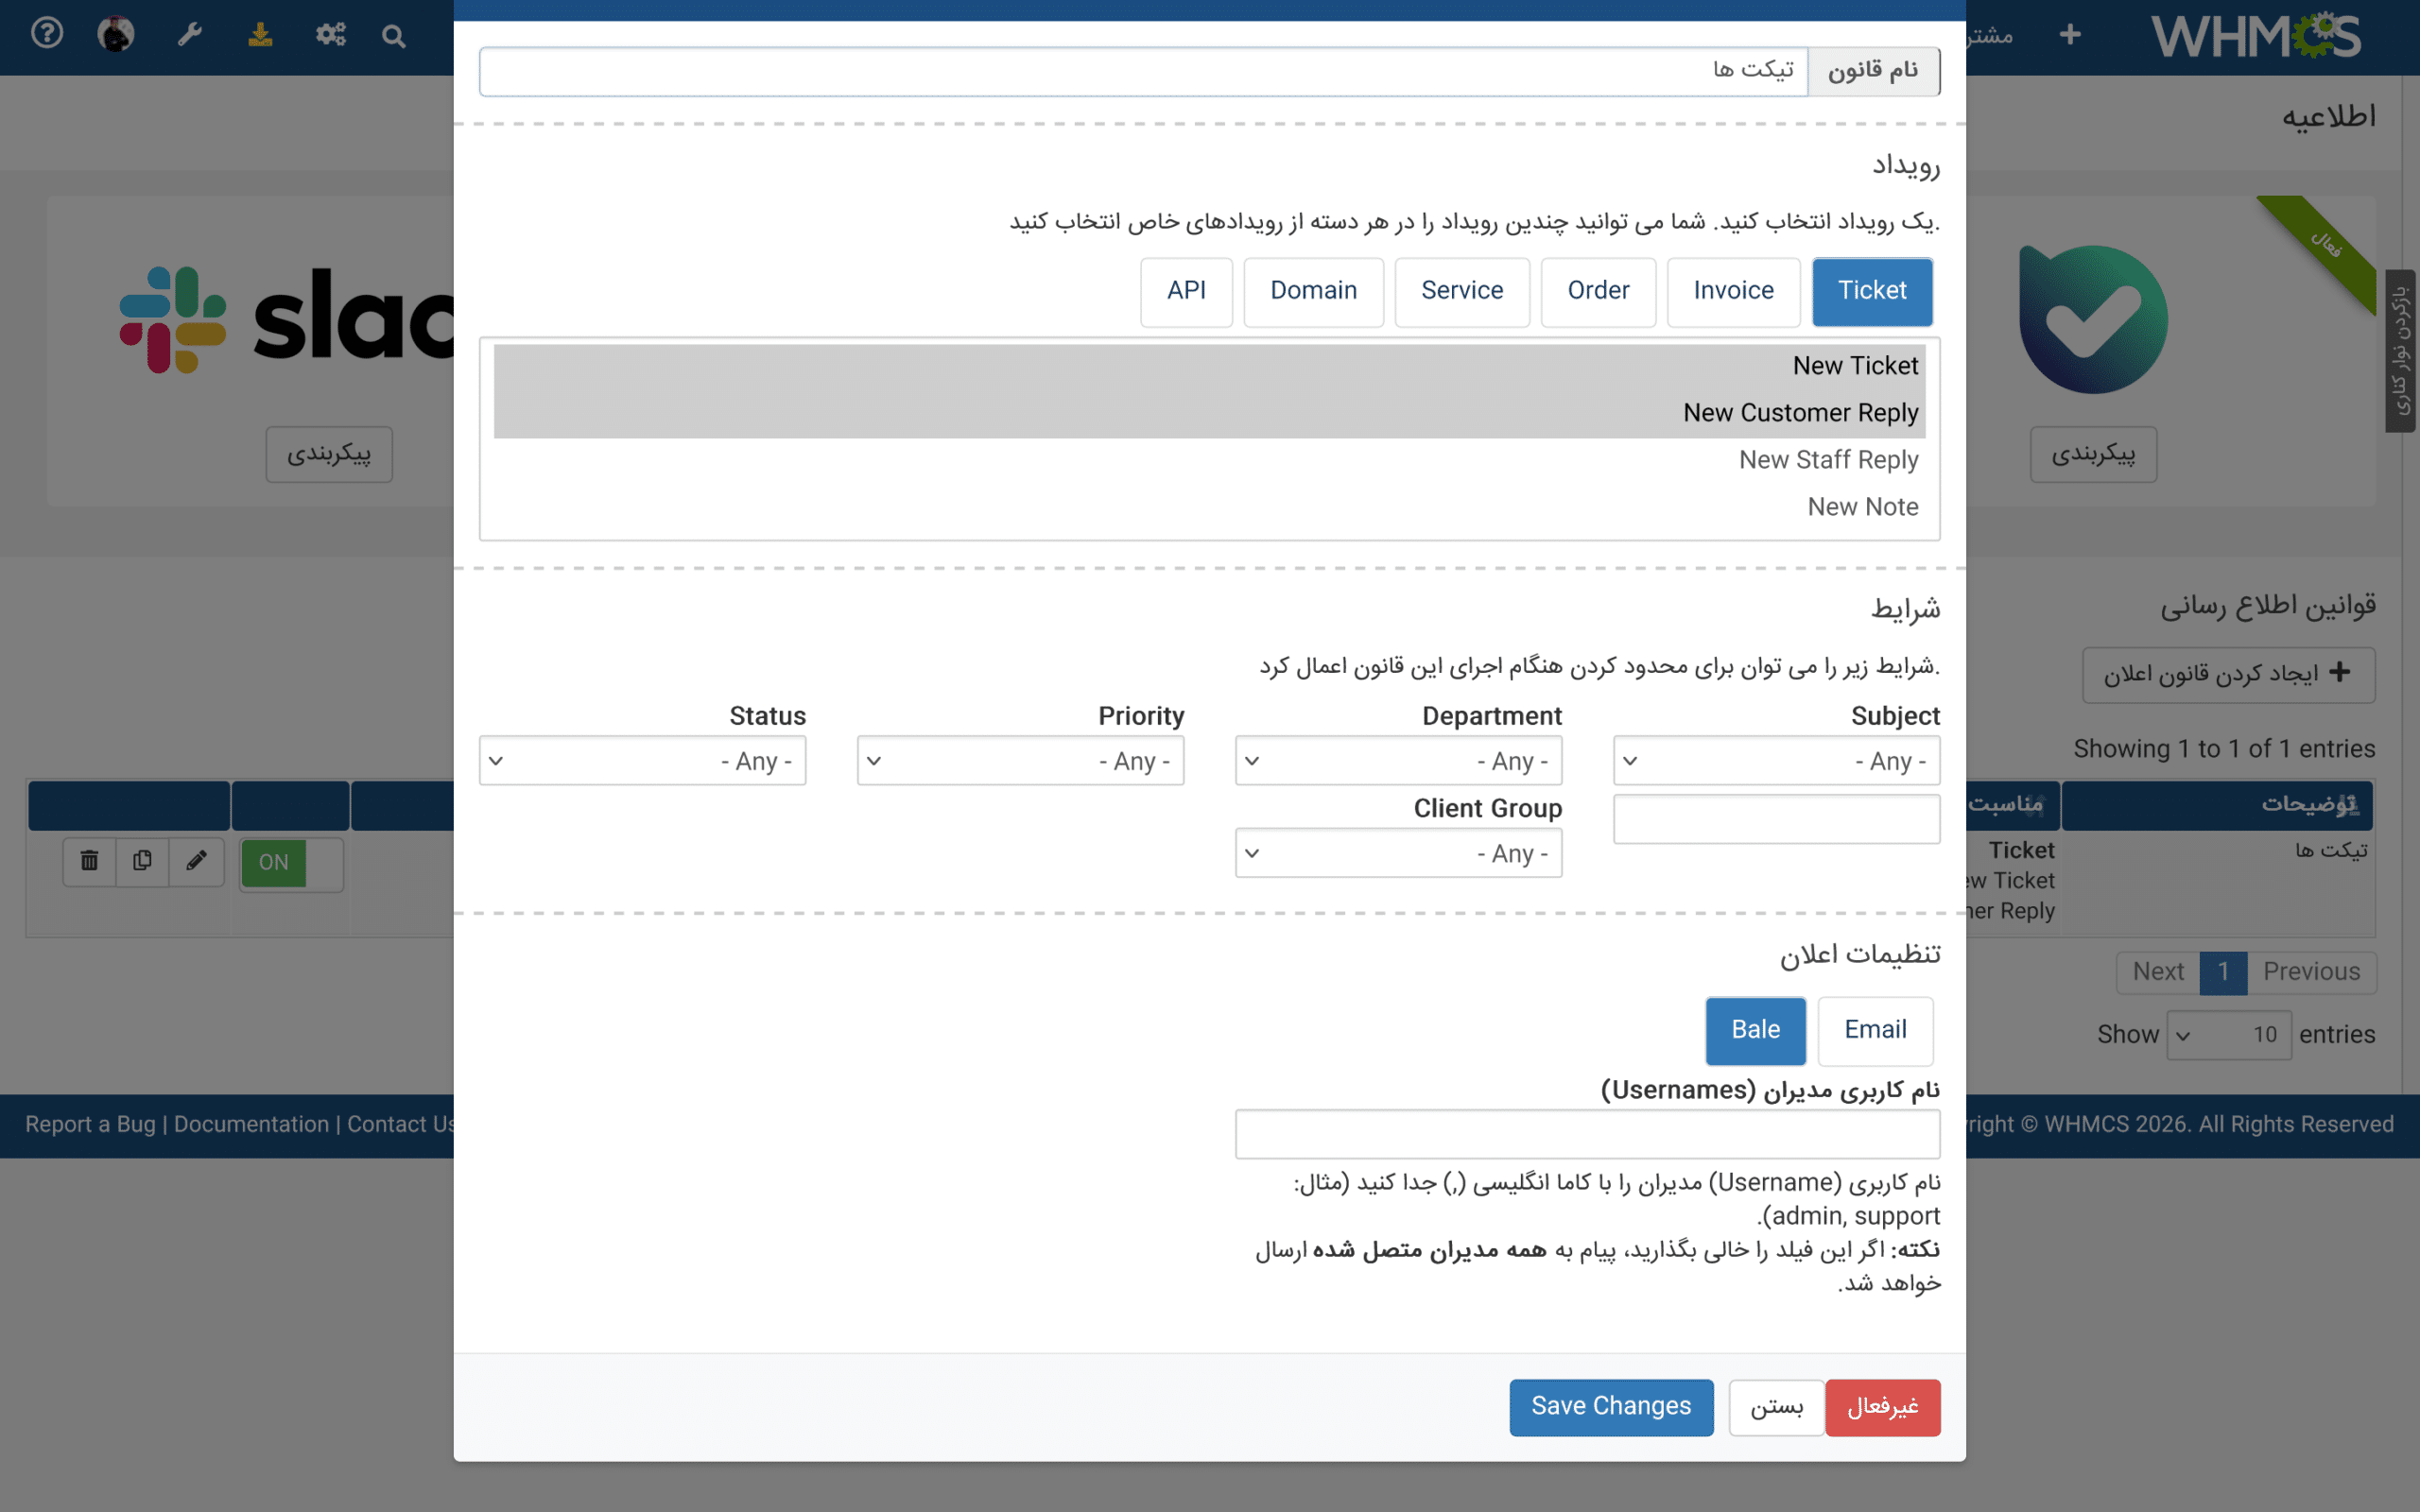2420x1512 pixels.
Task: Click the Previous pagination button
Action: click(2311, 972)
